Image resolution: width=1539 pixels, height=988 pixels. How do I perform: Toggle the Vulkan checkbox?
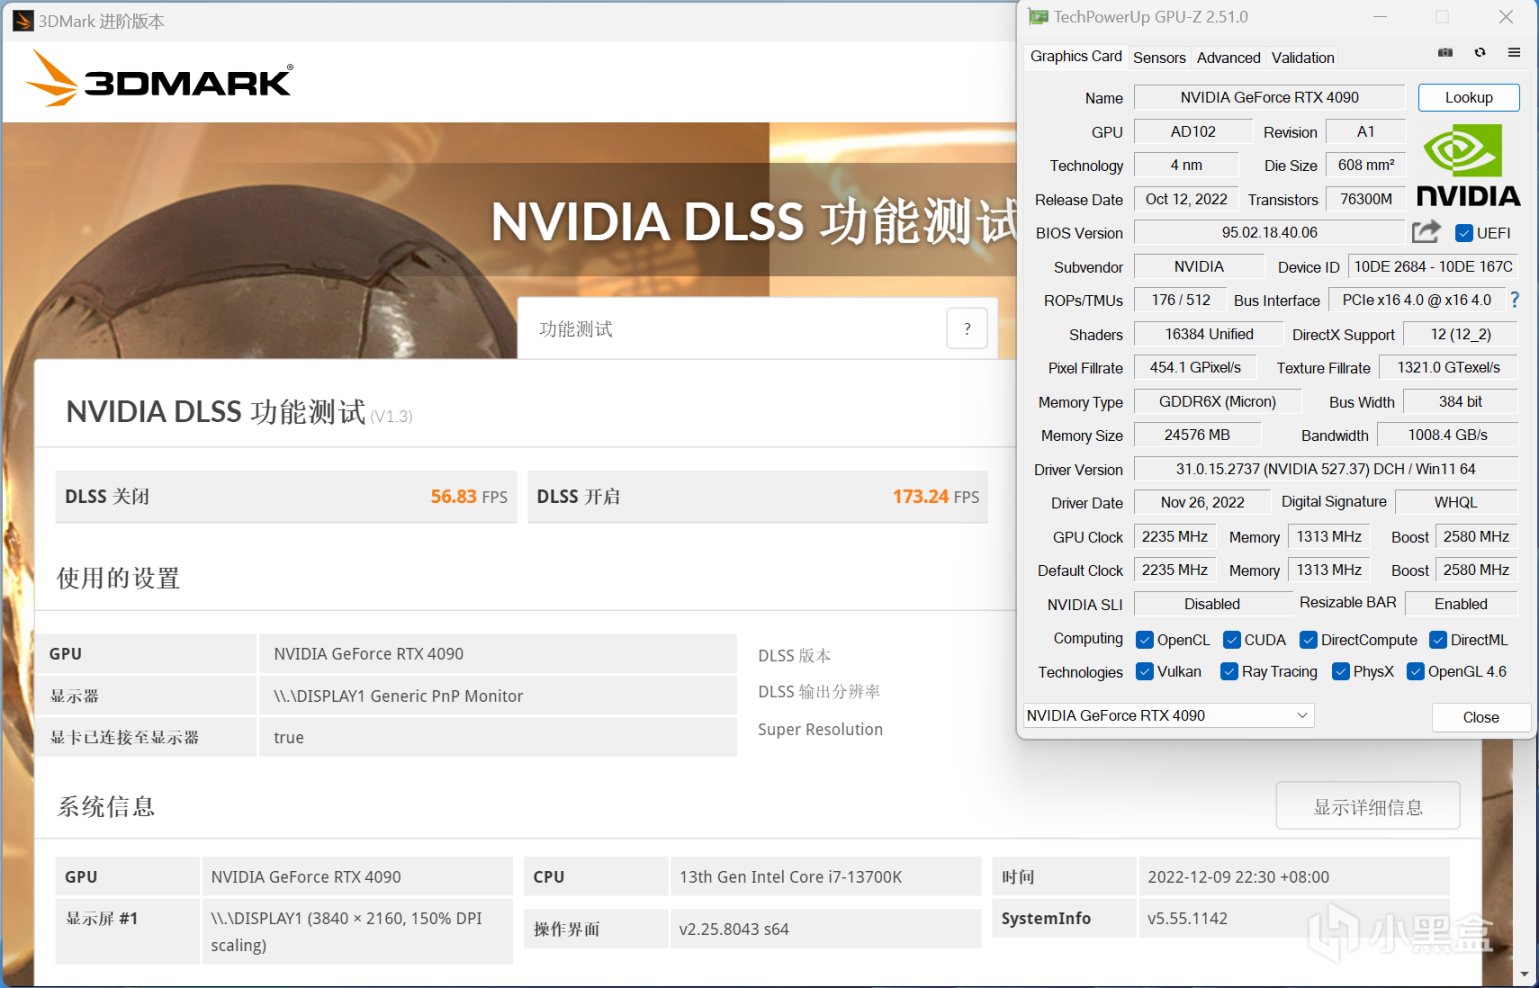[1145, 672]
